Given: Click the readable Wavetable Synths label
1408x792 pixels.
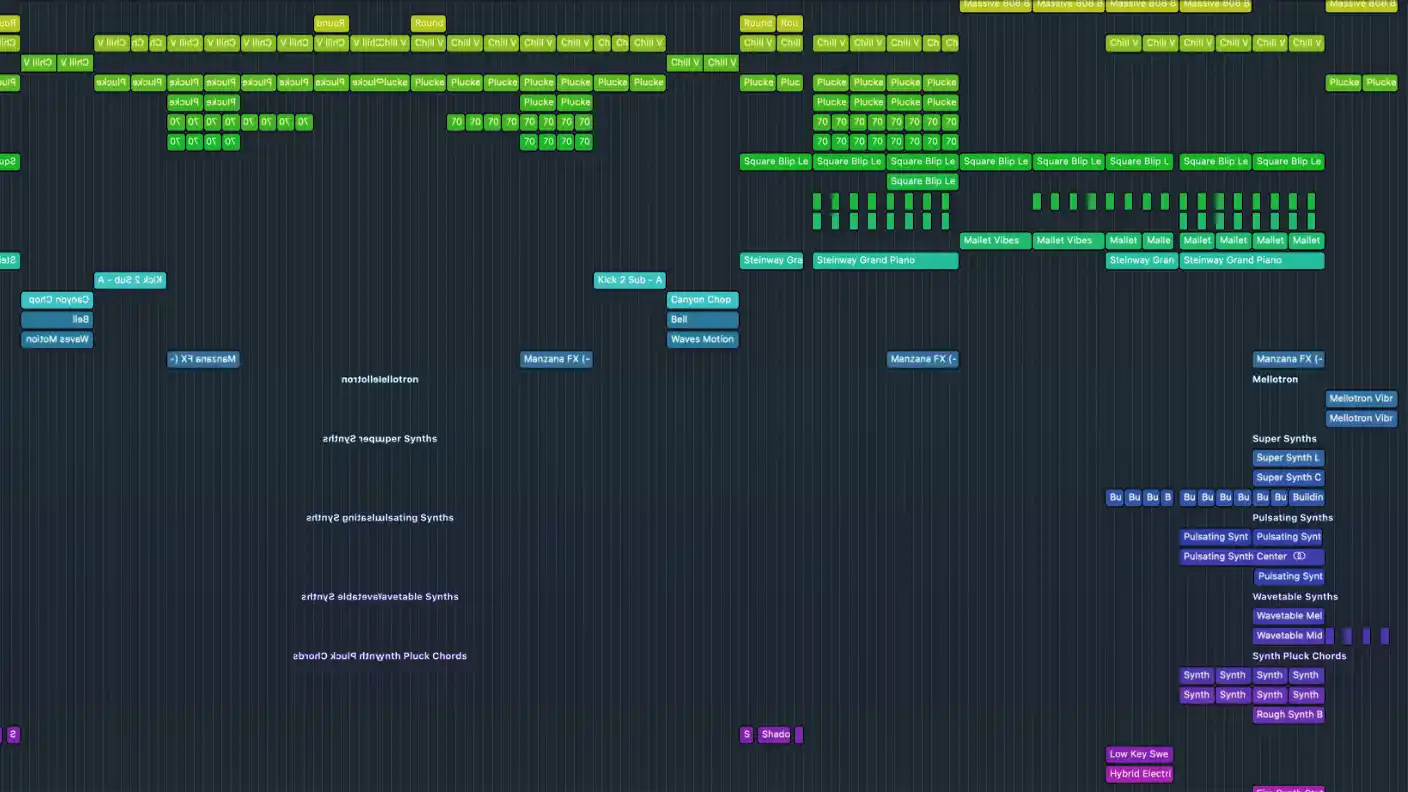Looking at the screenshot, I should [x=1295, y=596].
